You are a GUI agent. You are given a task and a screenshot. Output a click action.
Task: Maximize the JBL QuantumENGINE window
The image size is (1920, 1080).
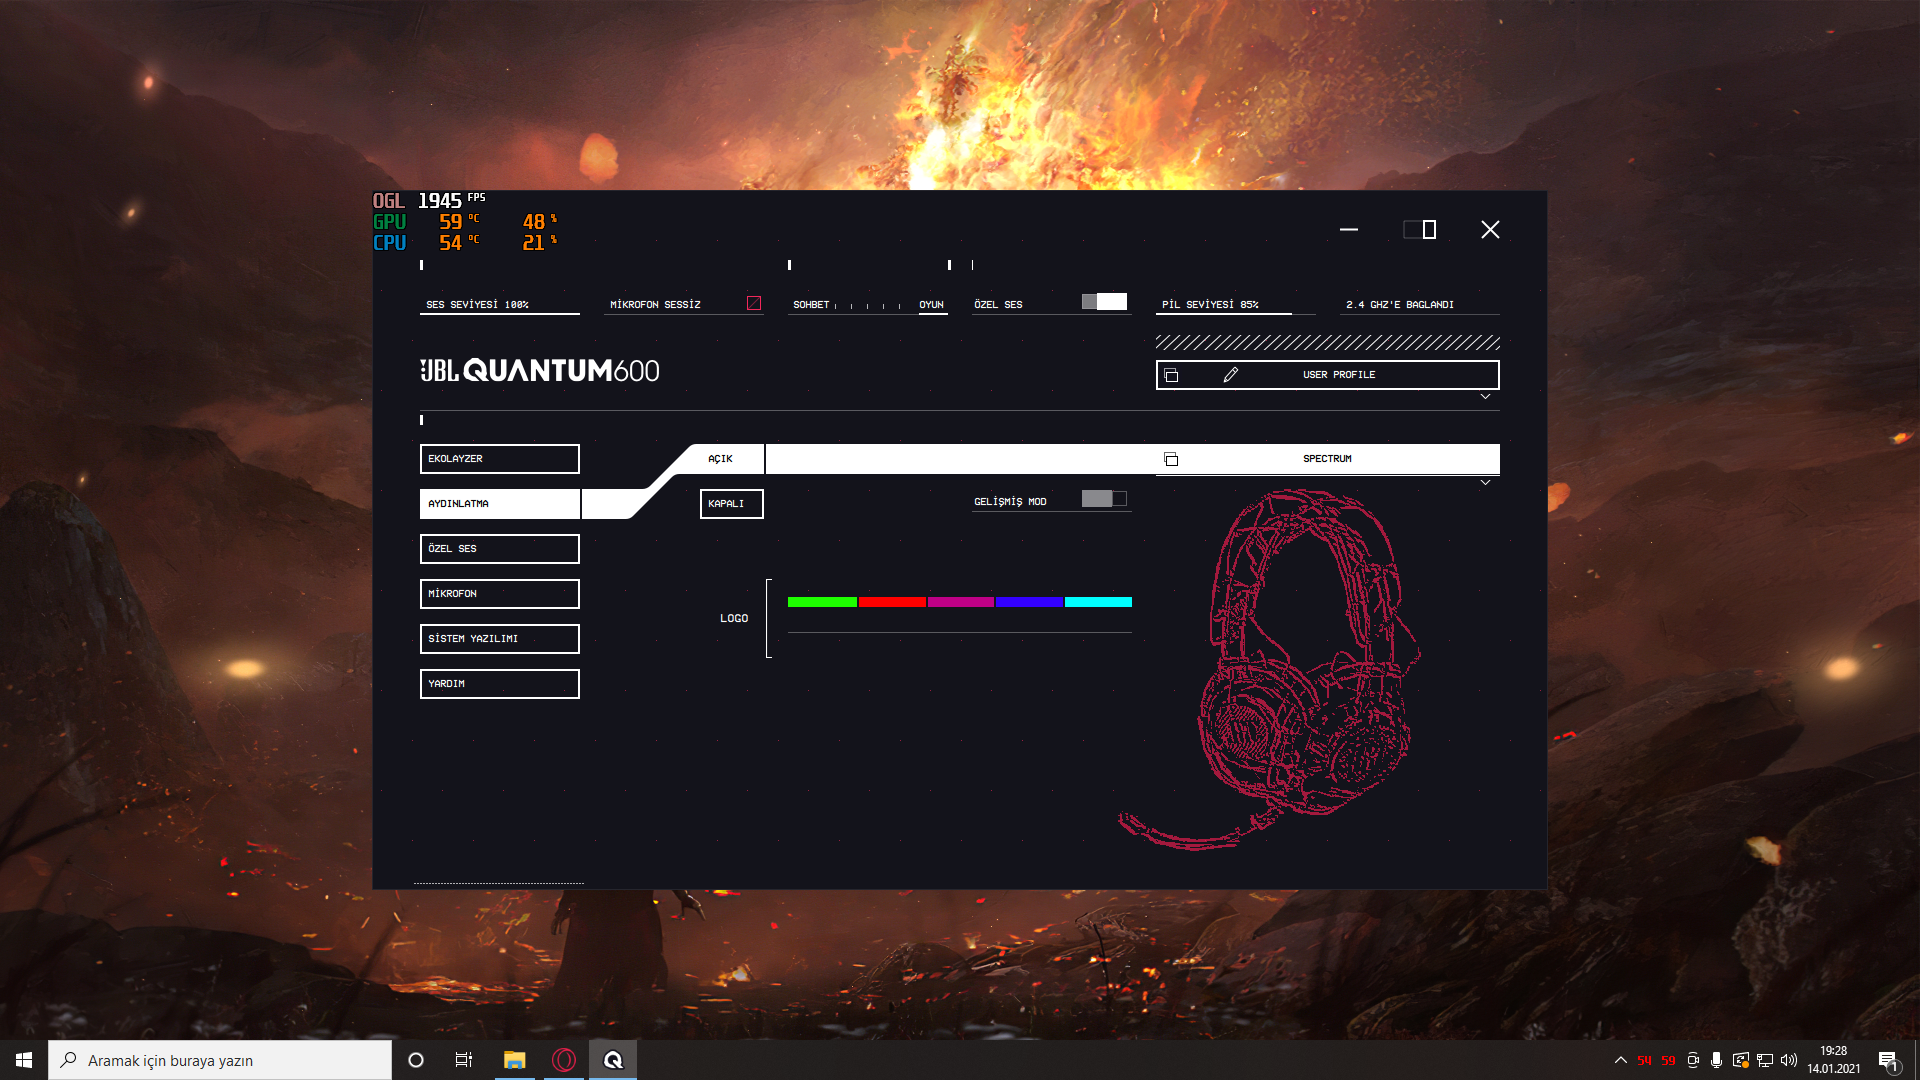[x=1420, y=230]
